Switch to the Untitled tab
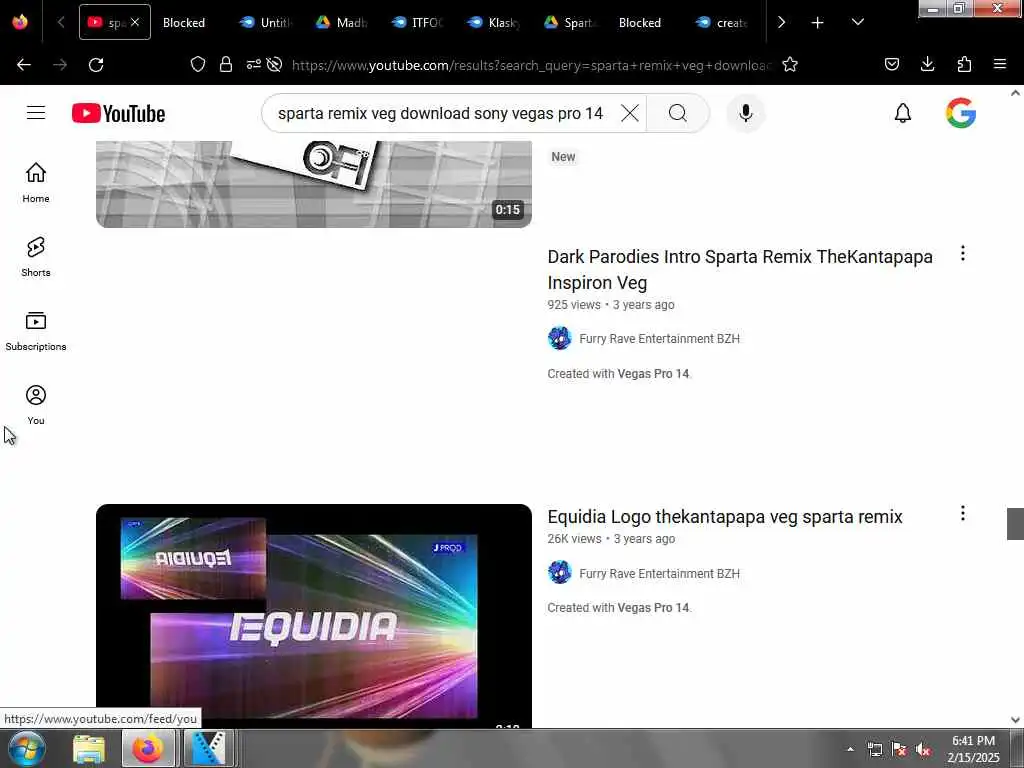Viewport: 1024px width, 768px height. (266, 22)
